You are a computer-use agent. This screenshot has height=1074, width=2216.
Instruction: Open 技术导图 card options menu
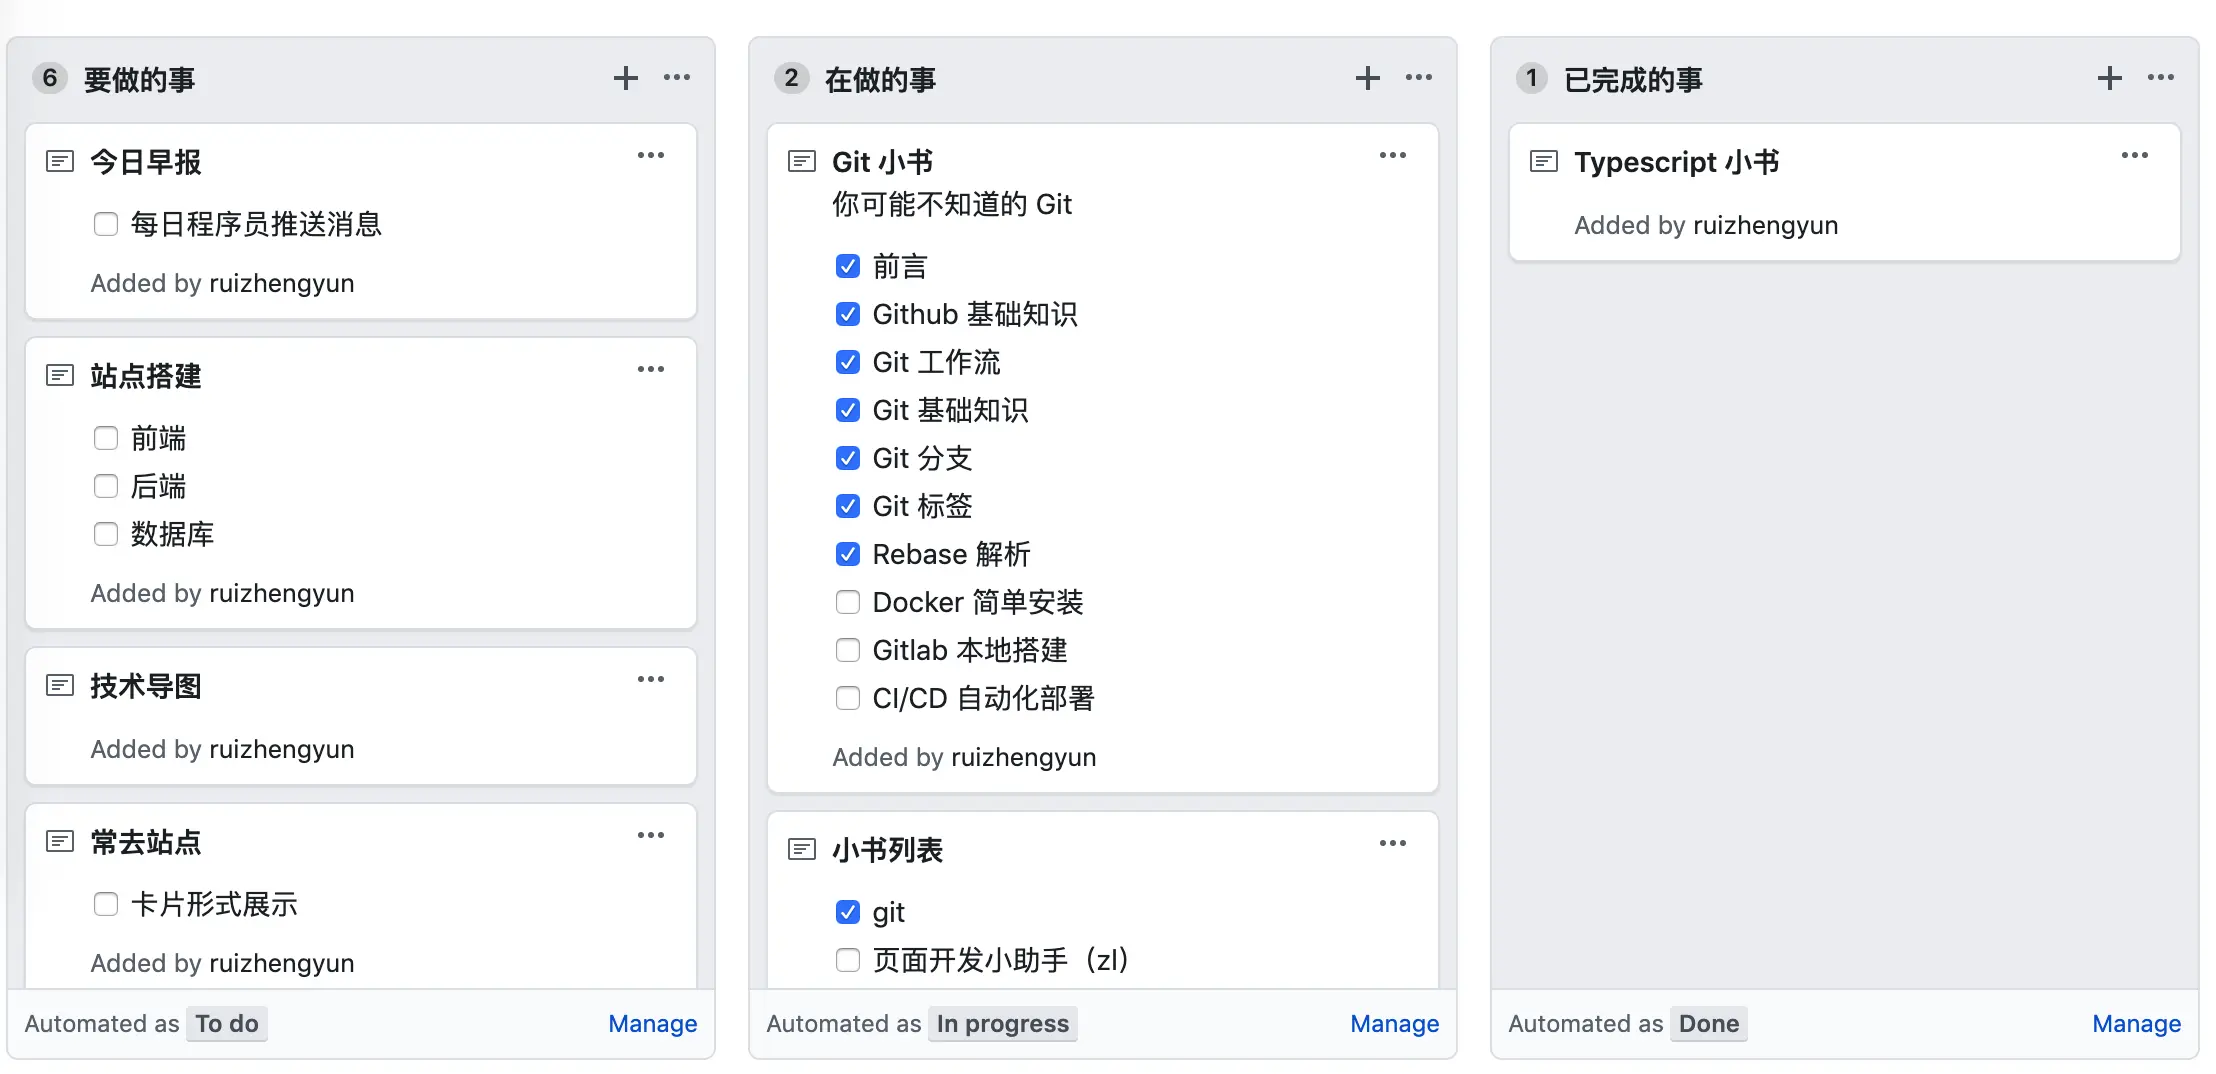pos(650,679)
